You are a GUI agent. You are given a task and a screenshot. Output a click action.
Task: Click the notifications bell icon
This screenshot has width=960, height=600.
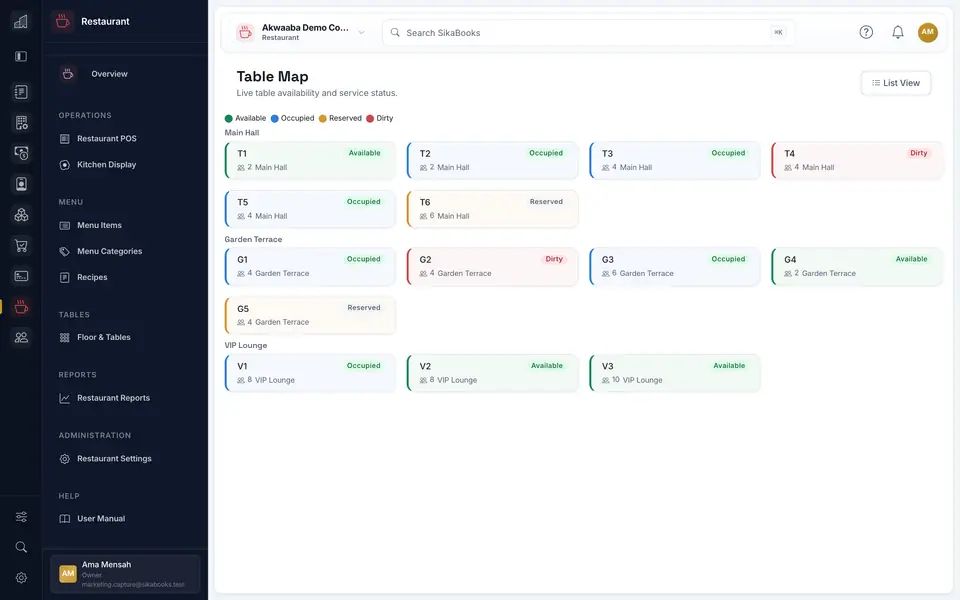coord(898,32)
